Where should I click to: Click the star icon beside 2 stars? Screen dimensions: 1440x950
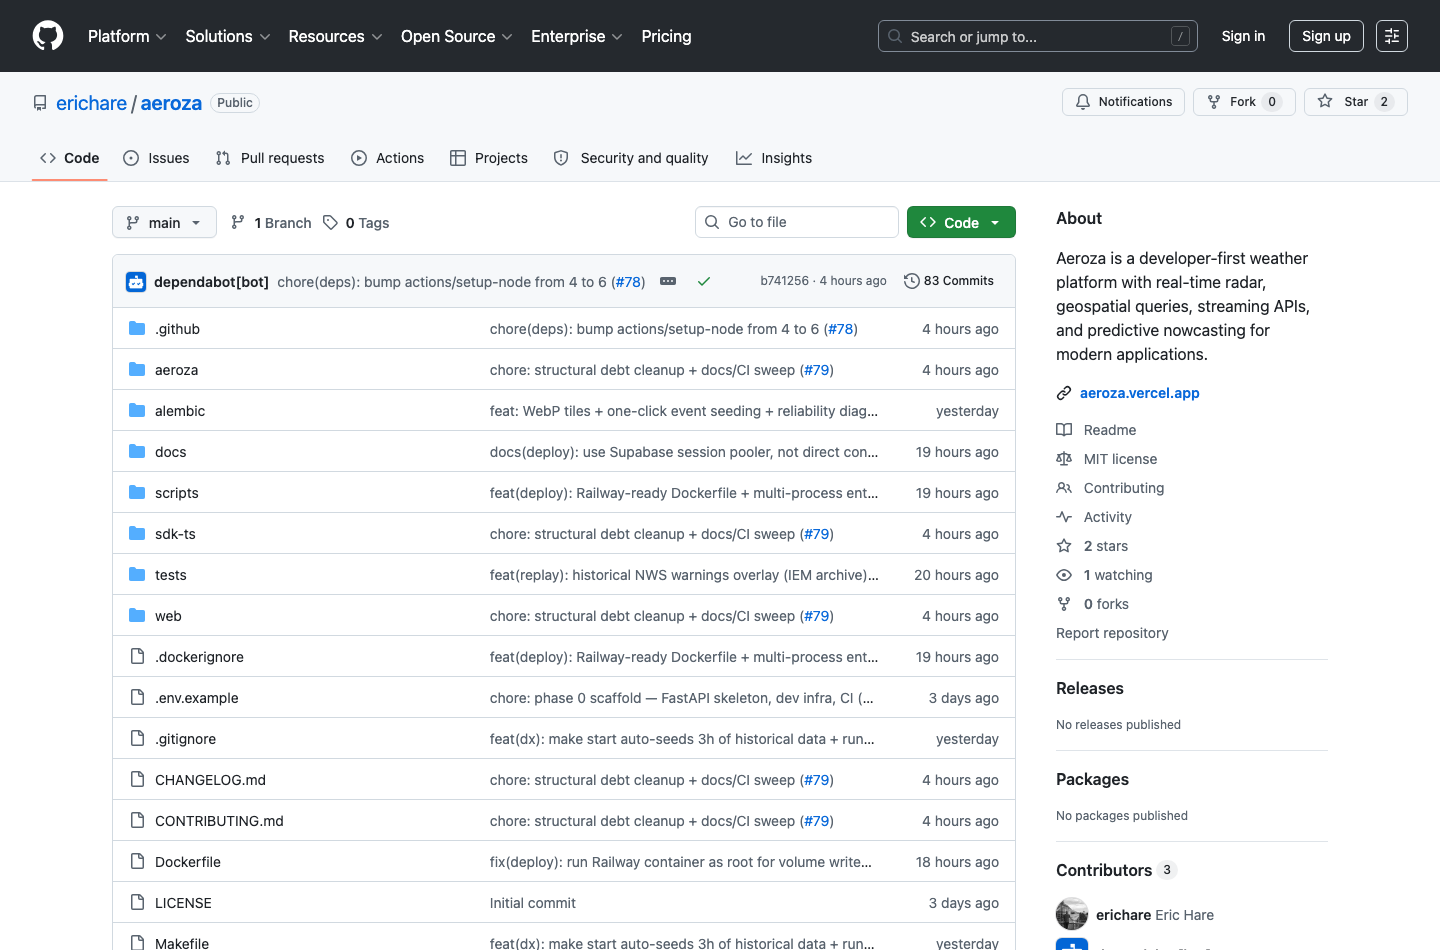1064,546
